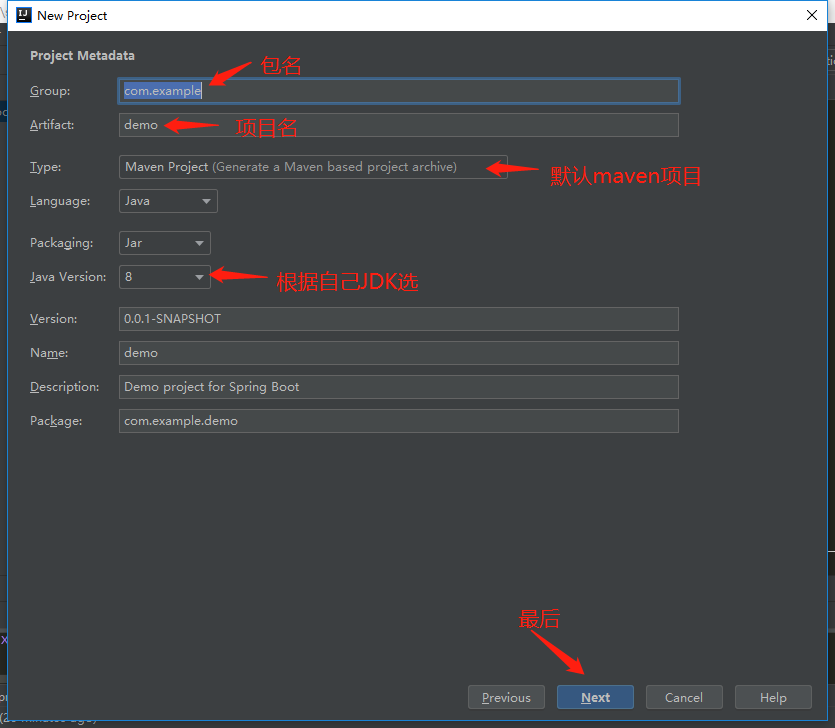835x728 pixels.
Task: Expand the Language Java dropdown
Action: 168,201
